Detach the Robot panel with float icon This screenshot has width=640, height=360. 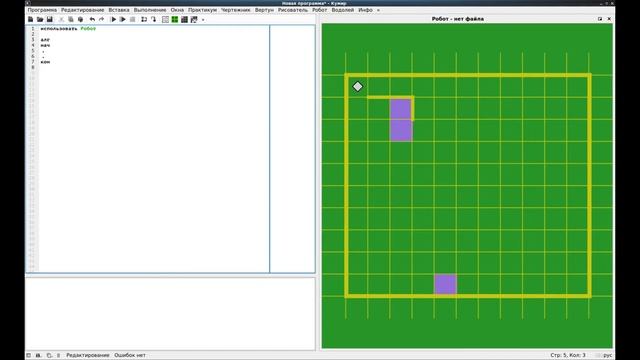coord(600,19)
